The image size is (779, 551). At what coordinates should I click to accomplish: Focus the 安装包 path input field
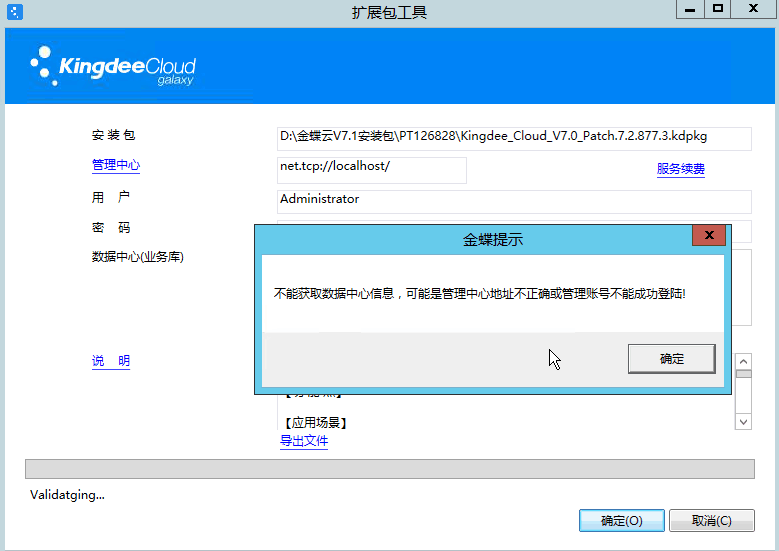pyautogui.click(x=514, y=139)
